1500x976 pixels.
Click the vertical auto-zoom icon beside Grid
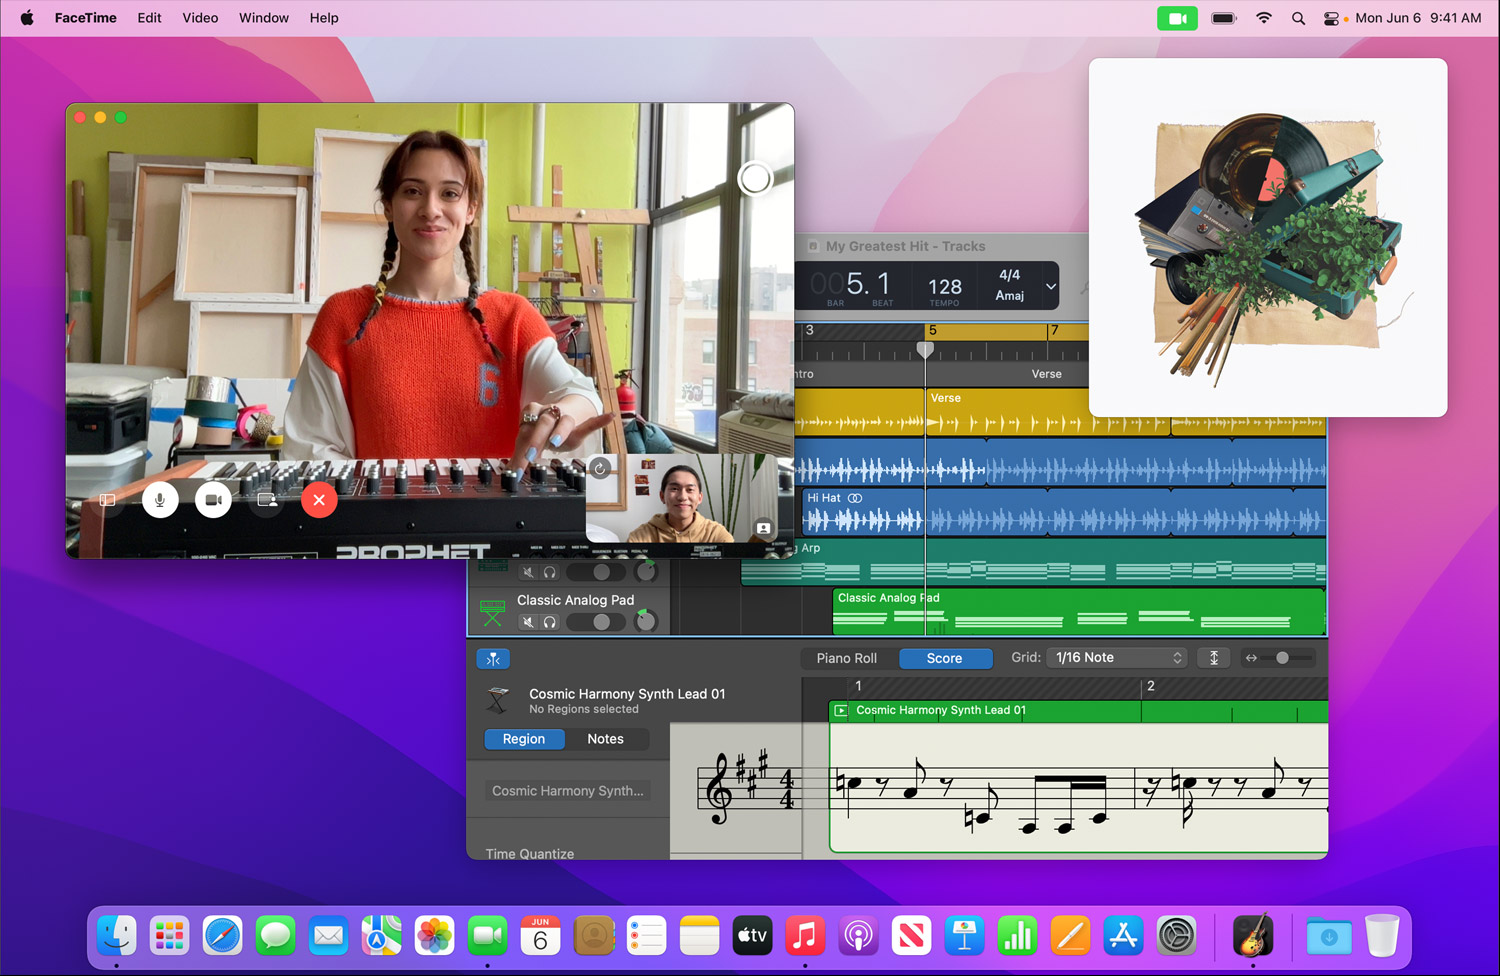[x=1214, y=658]
